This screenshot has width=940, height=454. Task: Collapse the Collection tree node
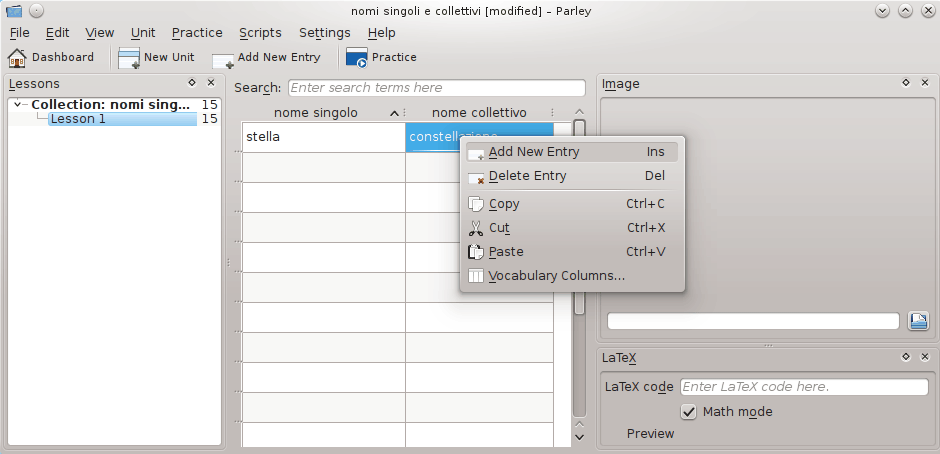pos(18,105)
